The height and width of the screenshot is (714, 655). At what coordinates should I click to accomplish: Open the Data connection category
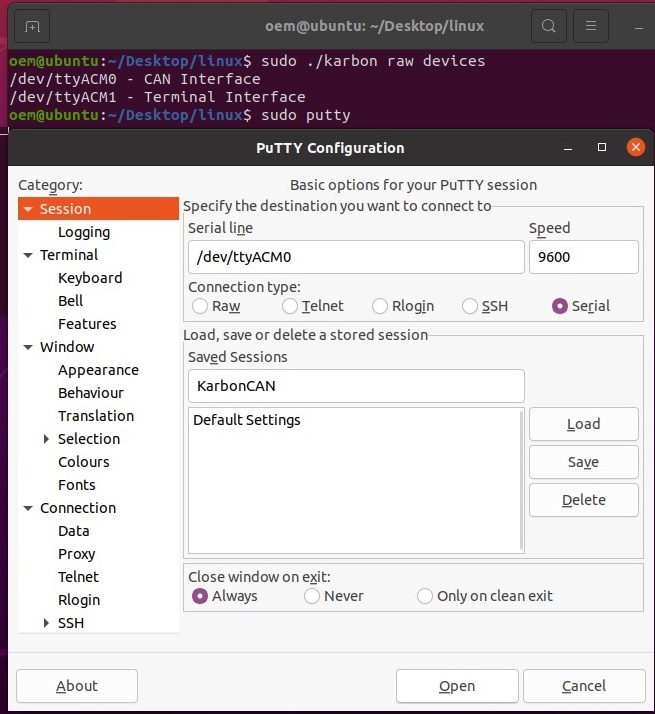(x=74, y=531)
